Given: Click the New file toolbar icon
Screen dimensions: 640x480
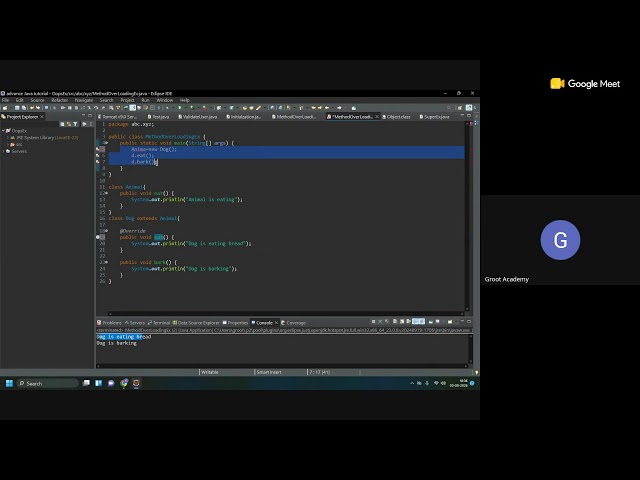Looking at the screenshot, I should (4, 108).
